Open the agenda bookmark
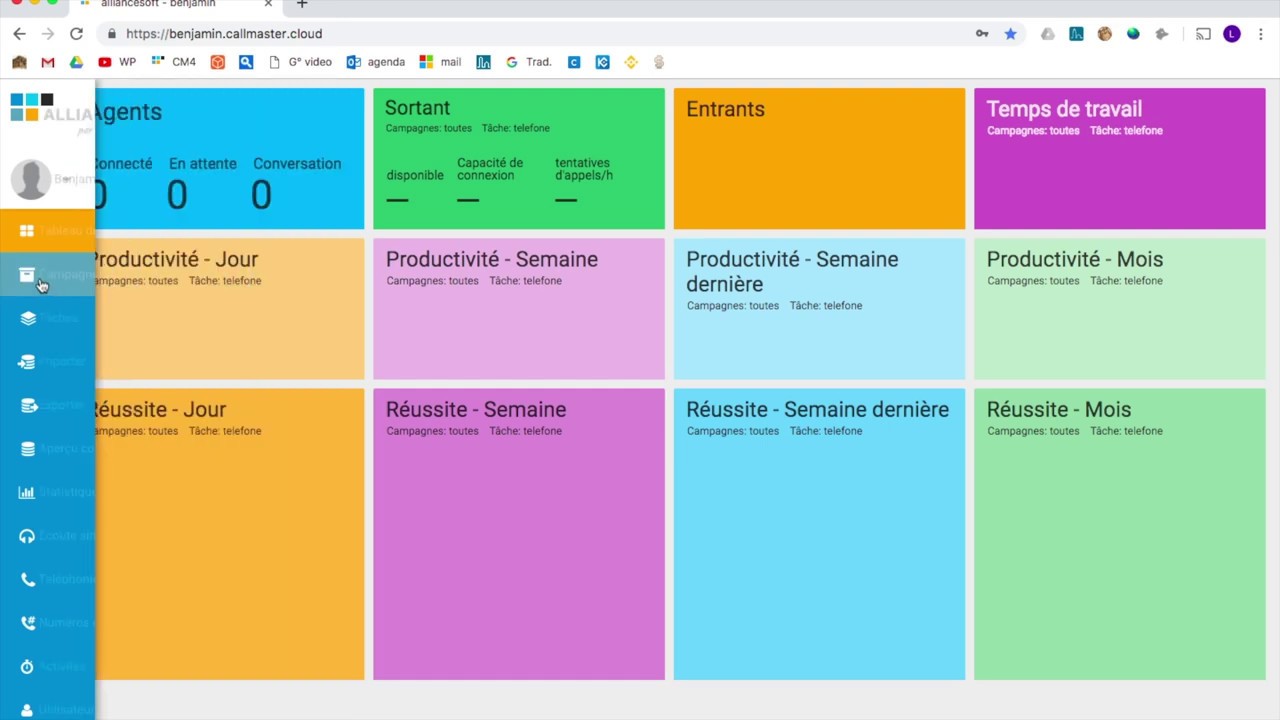The height and width of the screenshot is (720, 1280). [376, 62]
